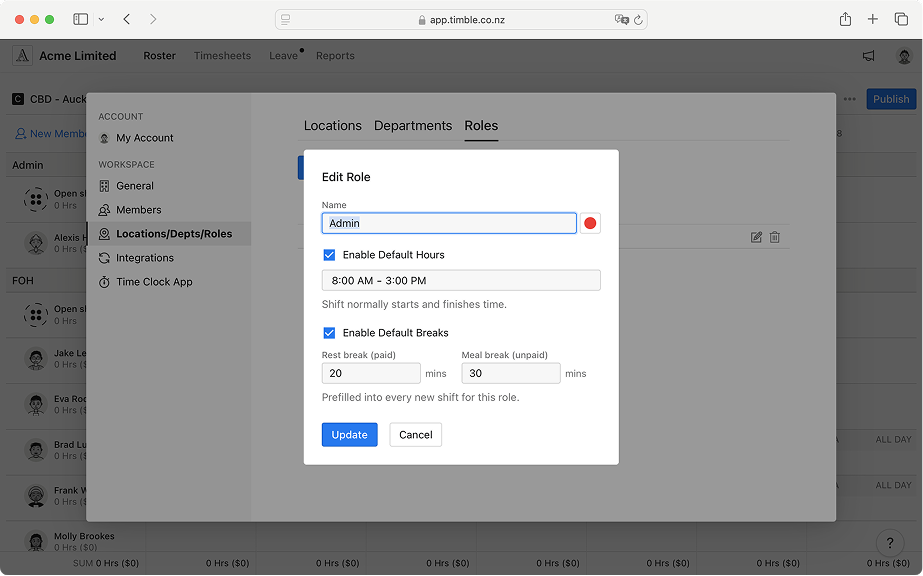Click the app.timble.co.nz address bar
The image size is (923, 576).
[461, 19]
